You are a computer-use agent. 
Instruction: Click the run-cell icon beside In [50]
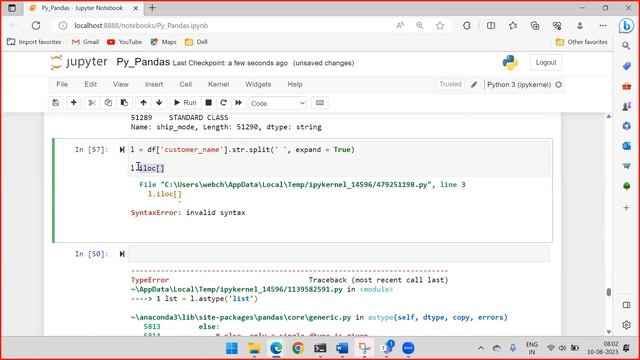[x=122, y=254]
